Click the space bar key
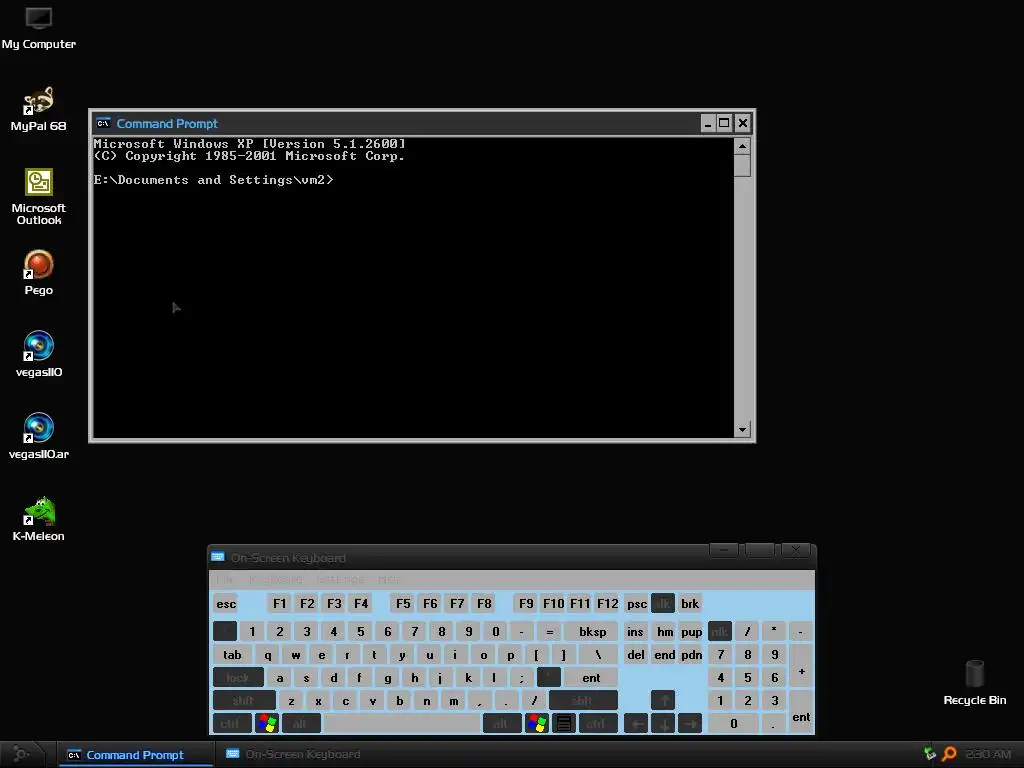Viewport: 1024px width, 768px height. click(402, 724)
